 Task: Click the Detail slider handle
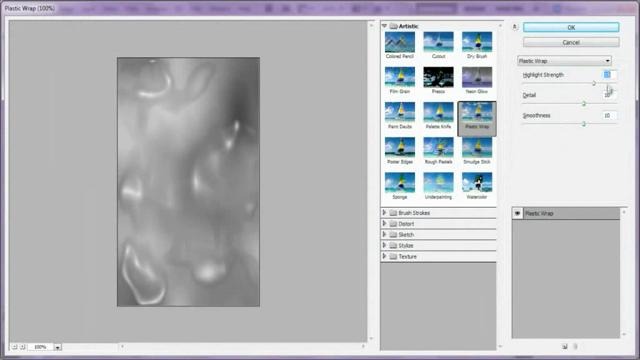584,104
